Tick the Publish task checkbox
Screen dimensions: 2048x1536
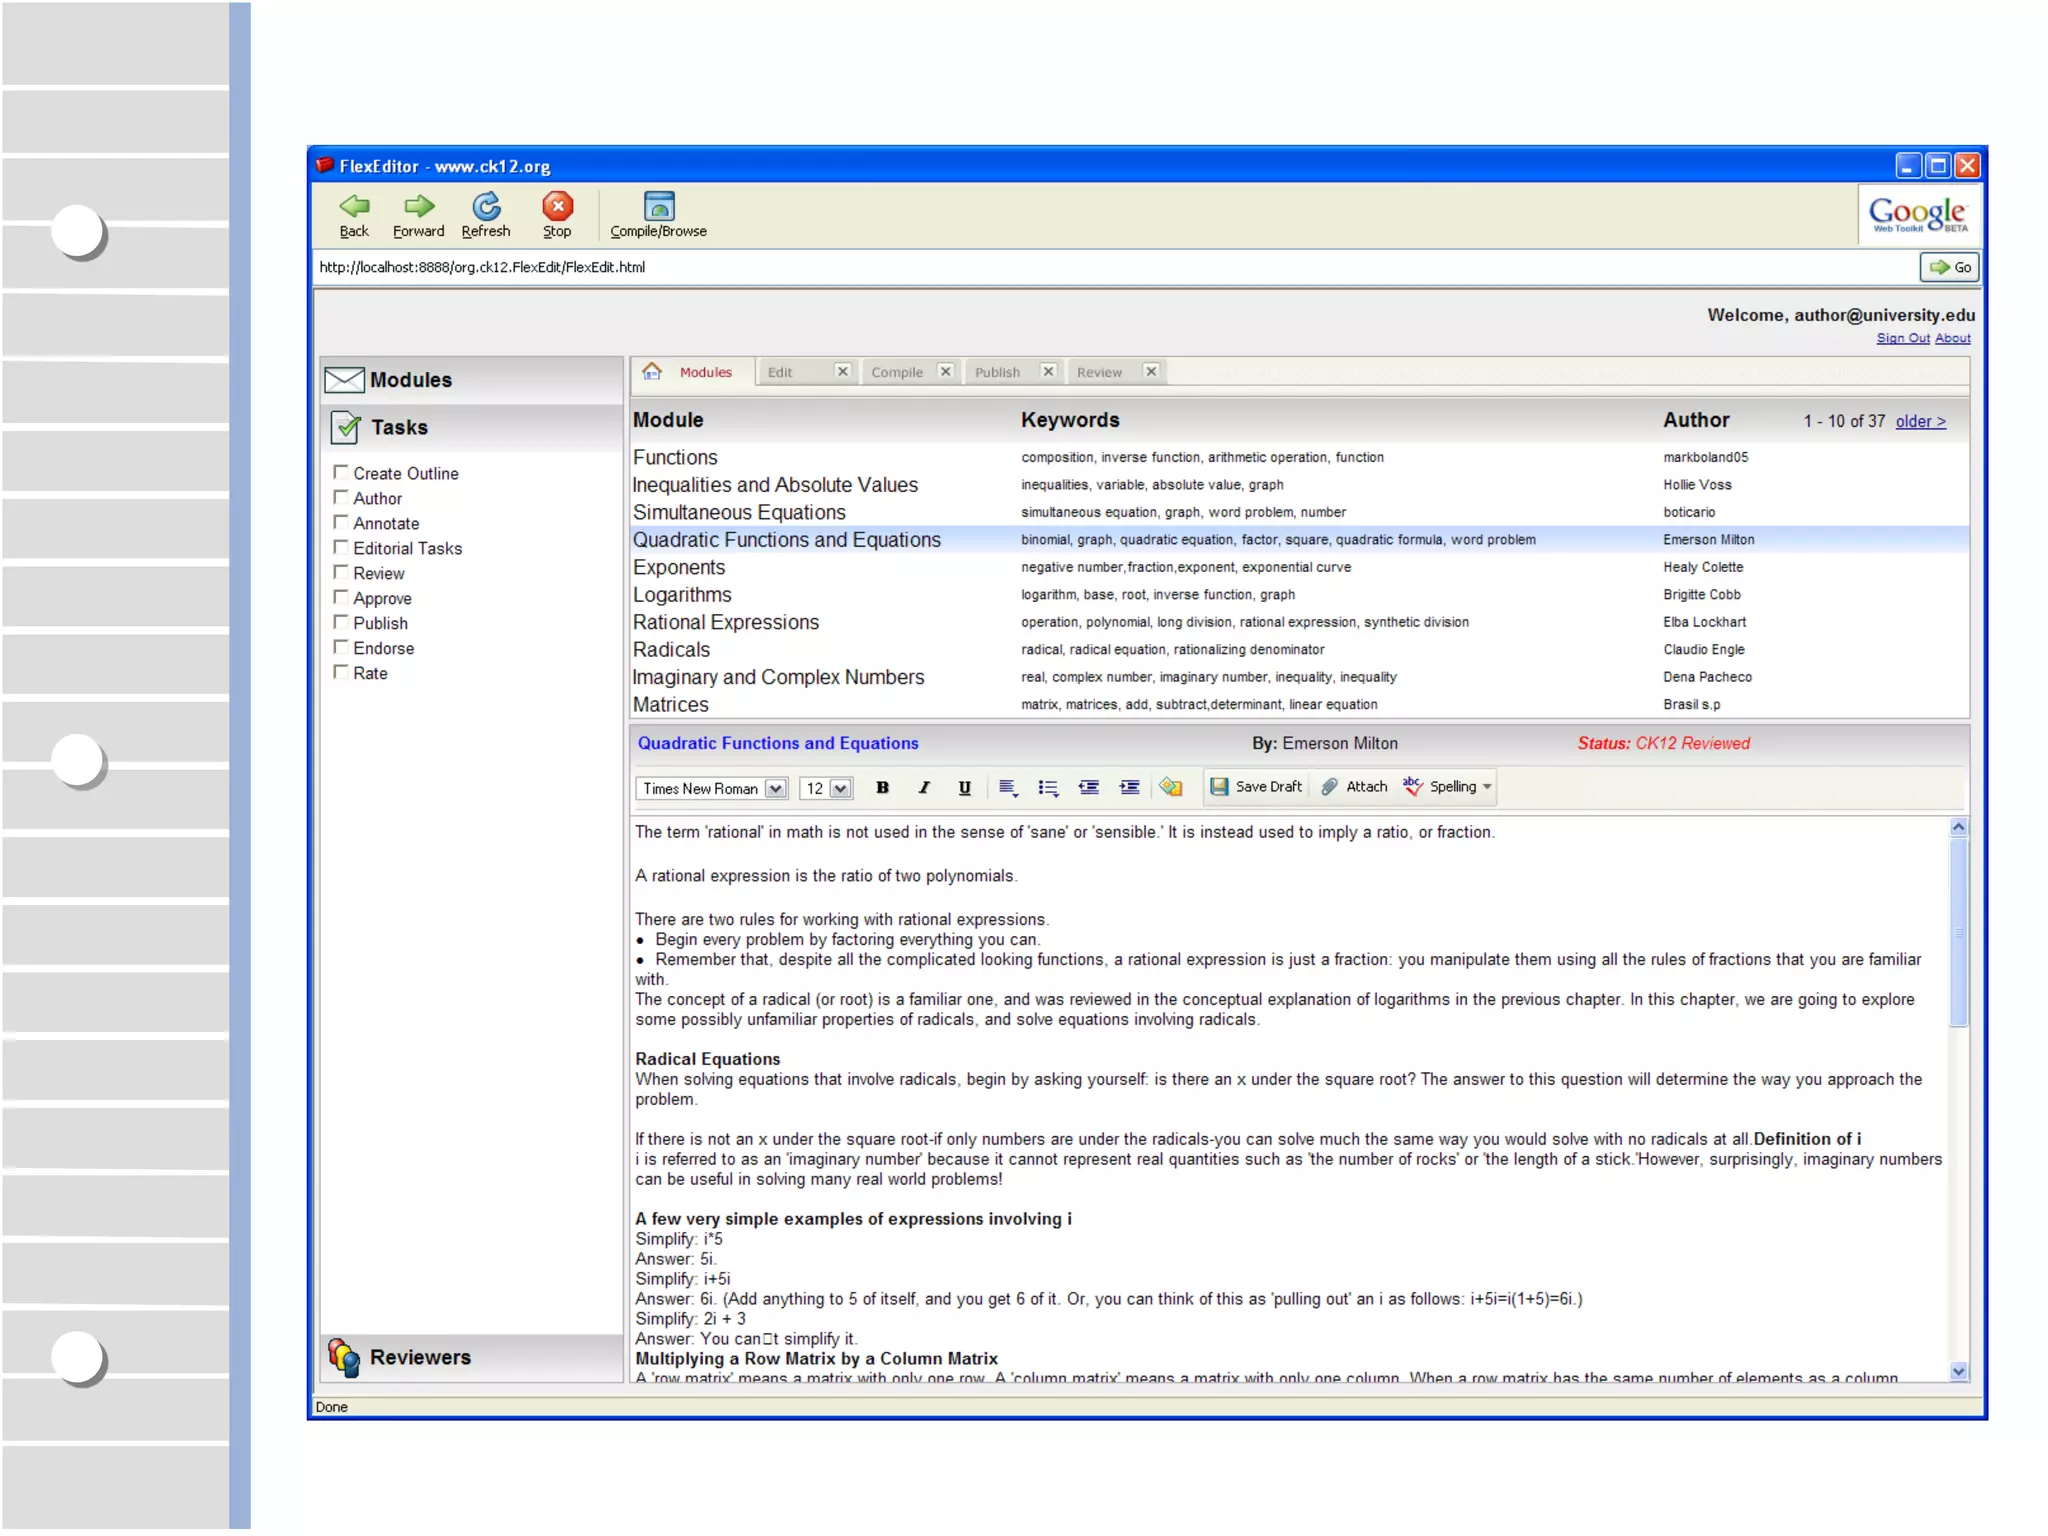341,622
